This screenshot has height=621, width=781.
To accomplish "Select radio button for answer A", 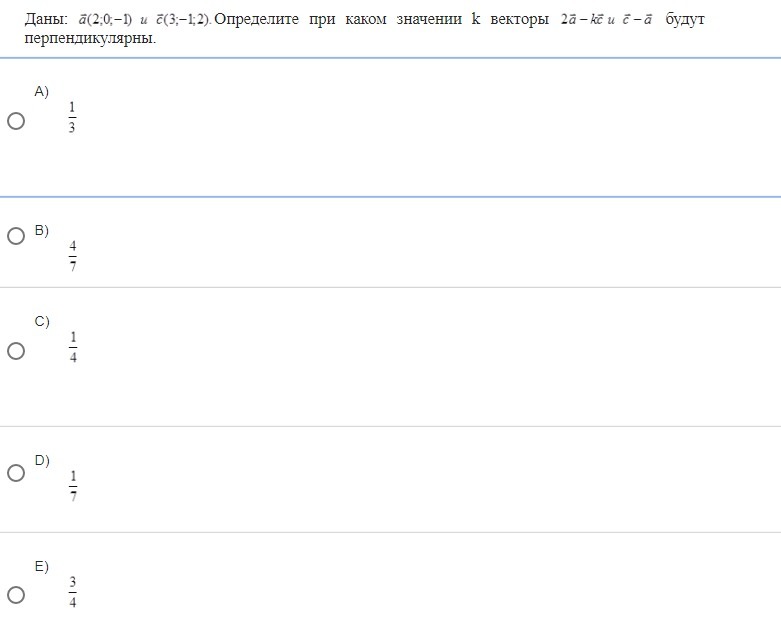I will [16, 121].
